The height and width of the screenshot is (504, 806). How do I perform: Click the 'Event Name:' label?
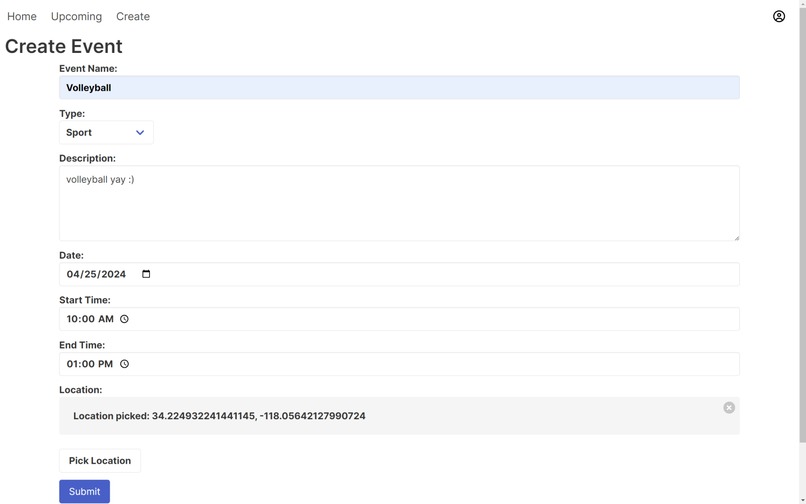(x=88, y=68)
